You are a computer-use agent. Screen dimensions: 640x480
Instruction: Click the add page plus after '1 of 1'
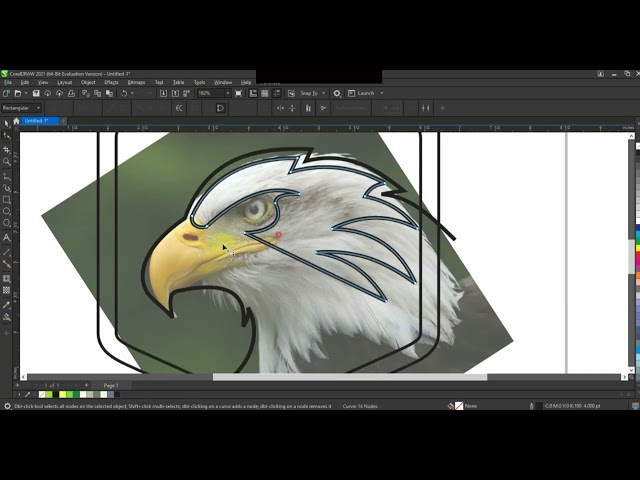87,385
